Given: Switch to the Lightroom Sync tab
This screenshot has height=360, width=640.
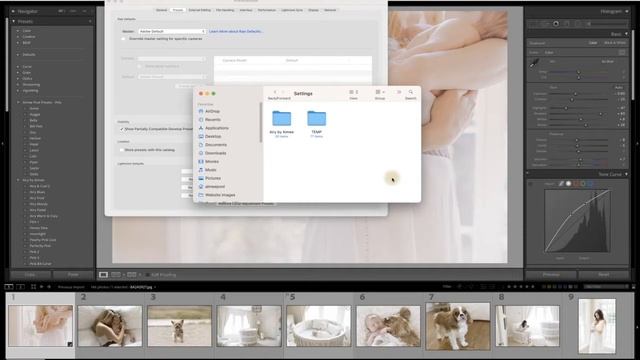Looking at the screenshot, I should click(292, 10).
